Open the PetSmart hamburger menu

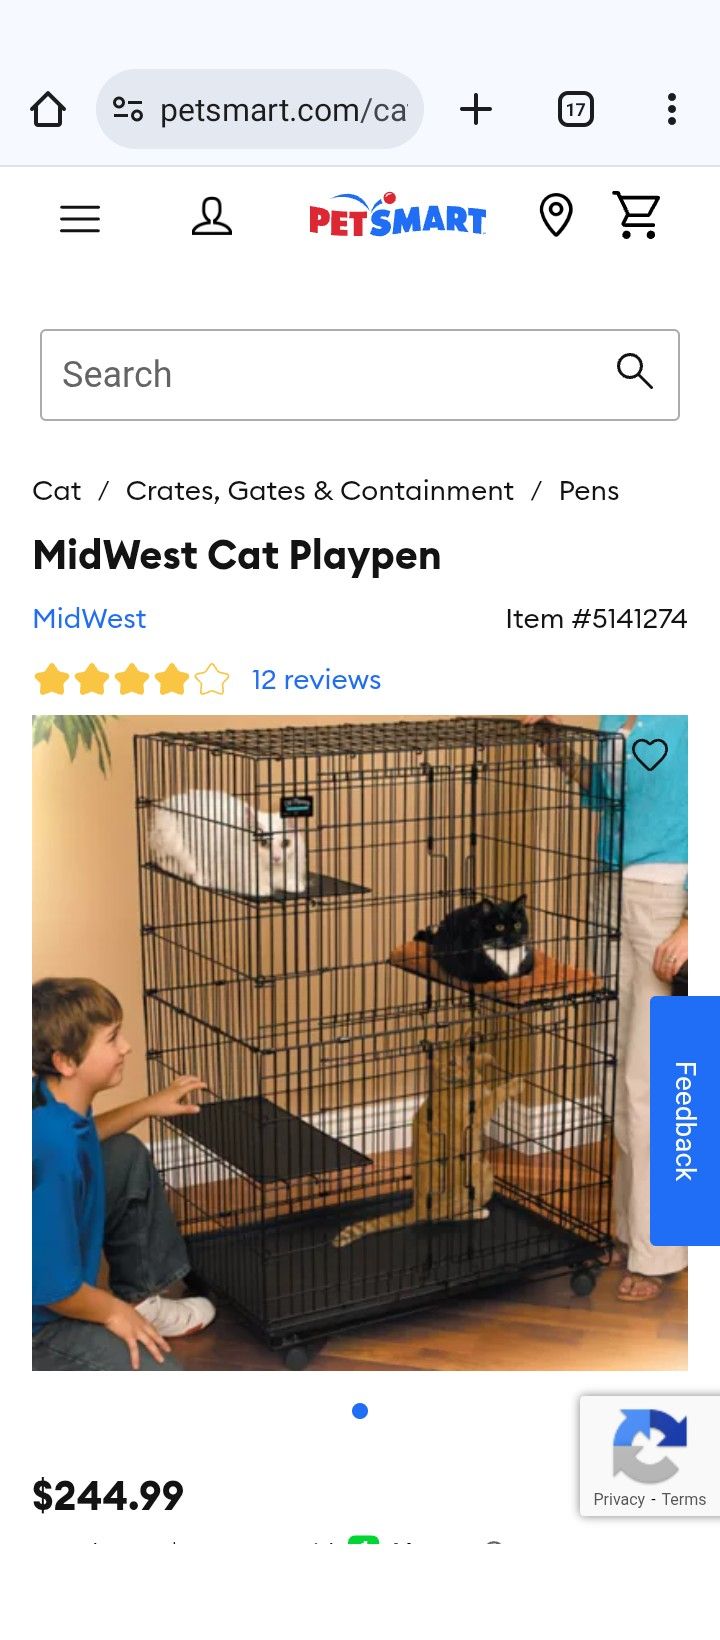click(80, 218)
